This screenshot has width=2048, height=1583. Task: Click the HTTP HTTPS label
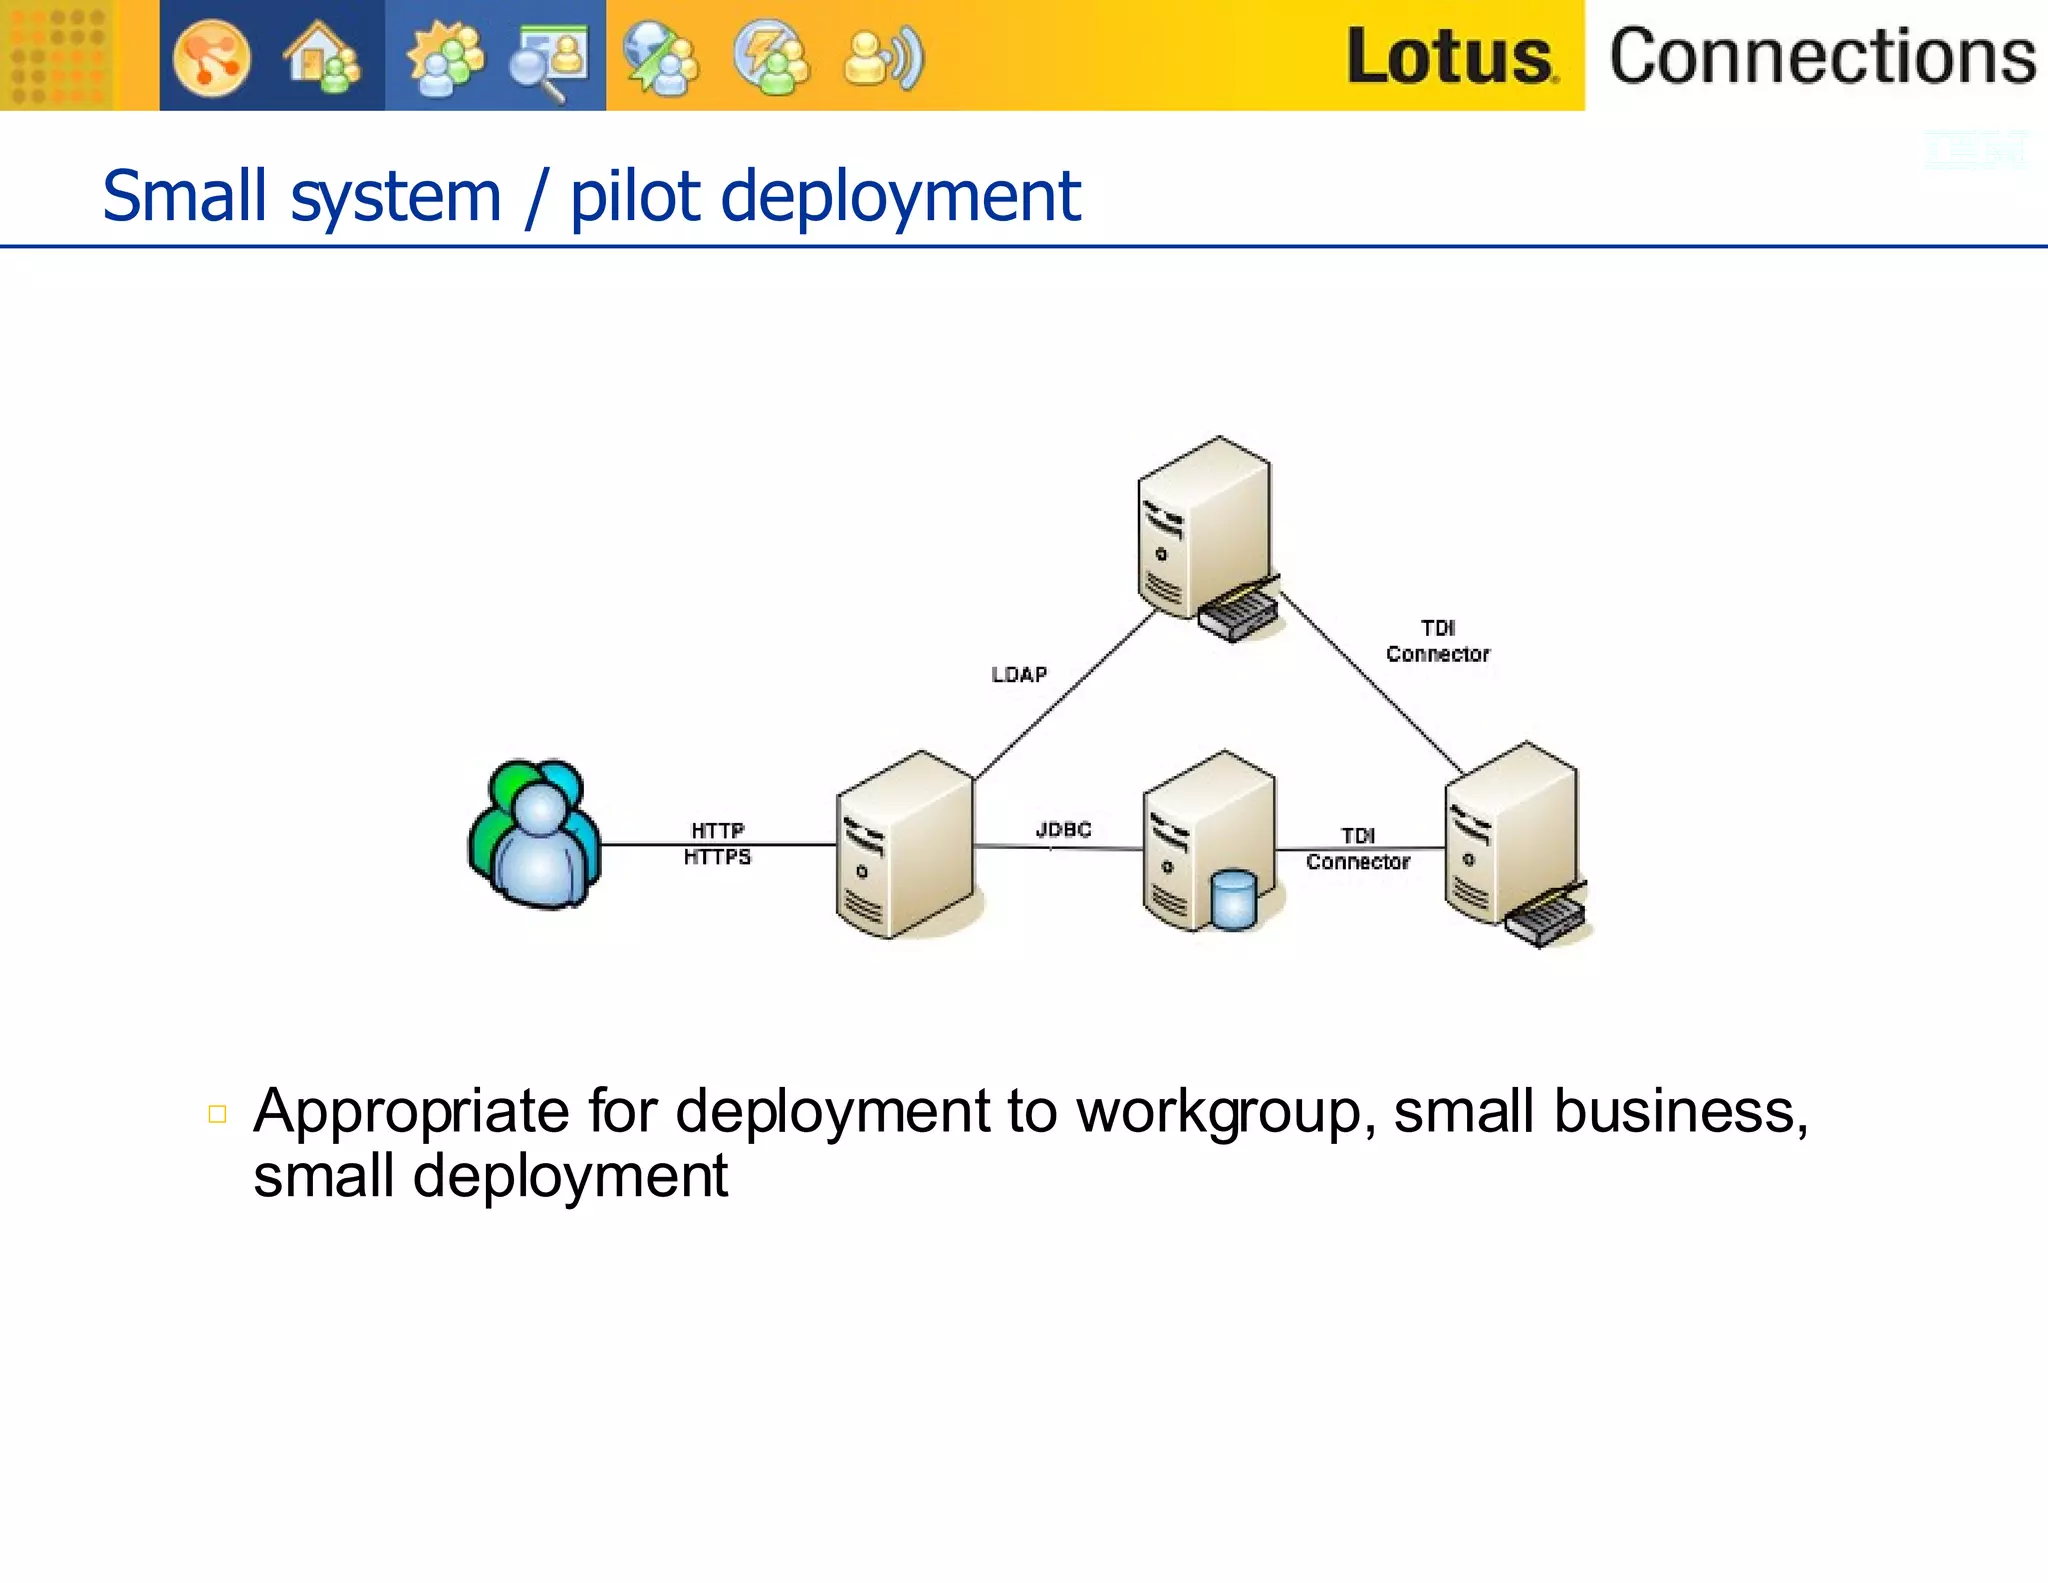(x=717, y=844)
